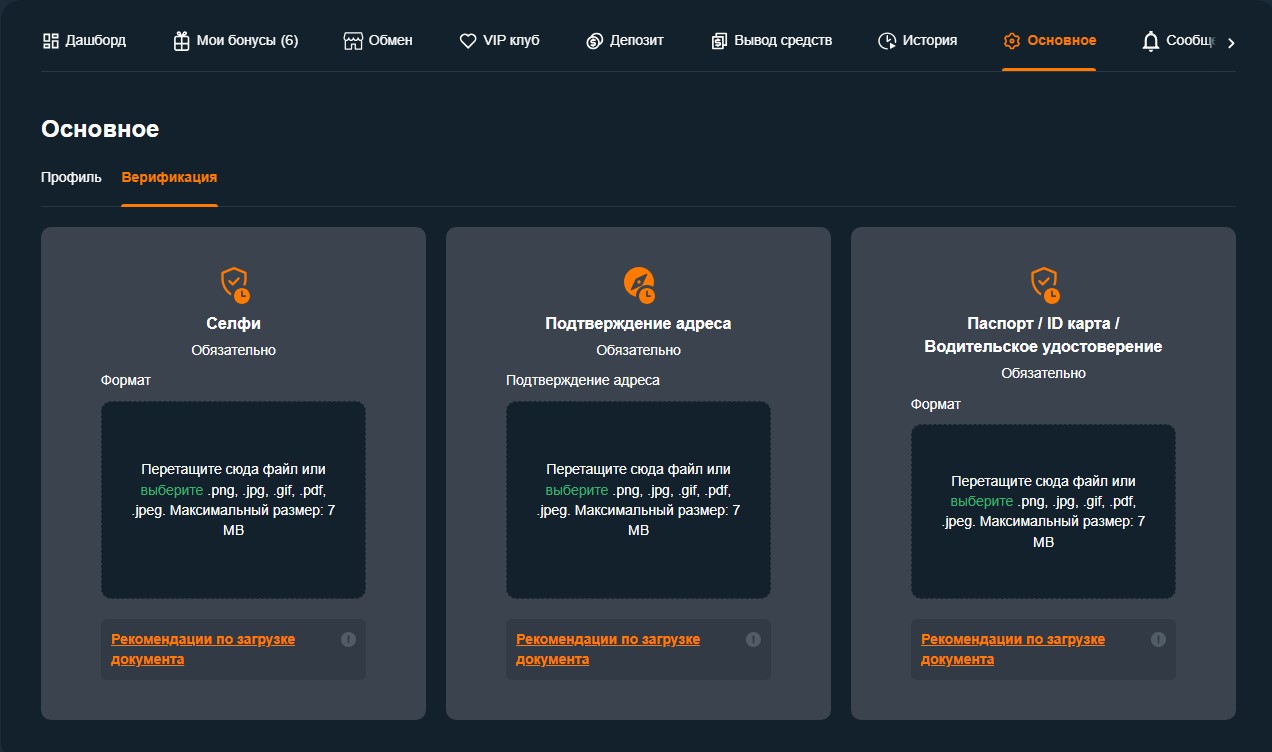Open VIP клуб via the heart icon

(x=467, y=40)
